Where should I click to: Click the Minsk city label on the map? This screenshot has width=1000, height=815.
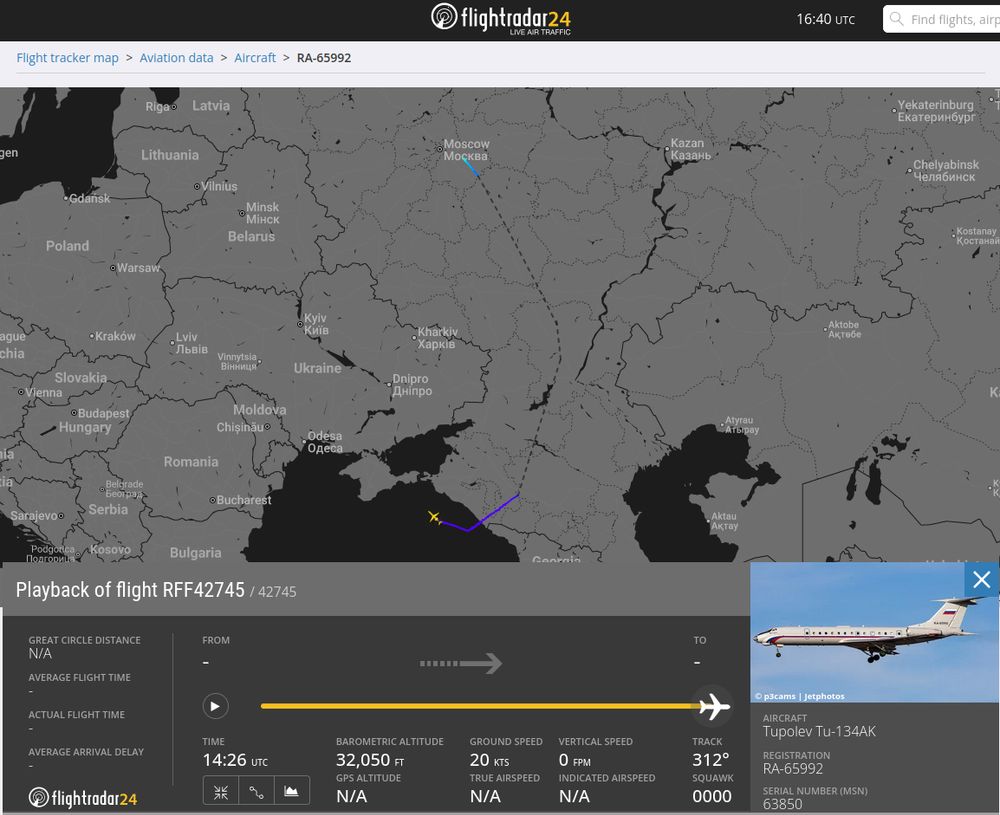coord(262,213)
